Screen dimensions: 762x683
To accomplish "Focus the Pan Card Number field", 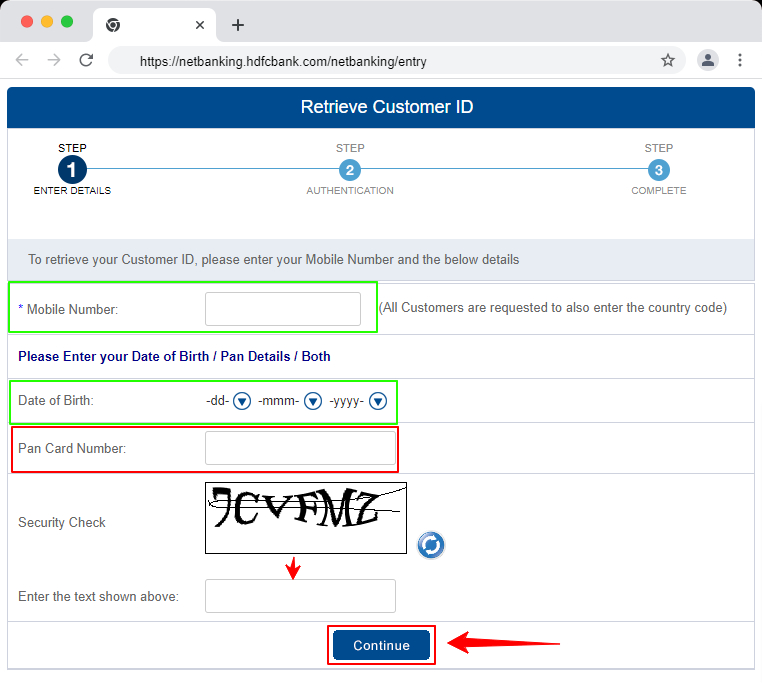I will pos(300,448).
